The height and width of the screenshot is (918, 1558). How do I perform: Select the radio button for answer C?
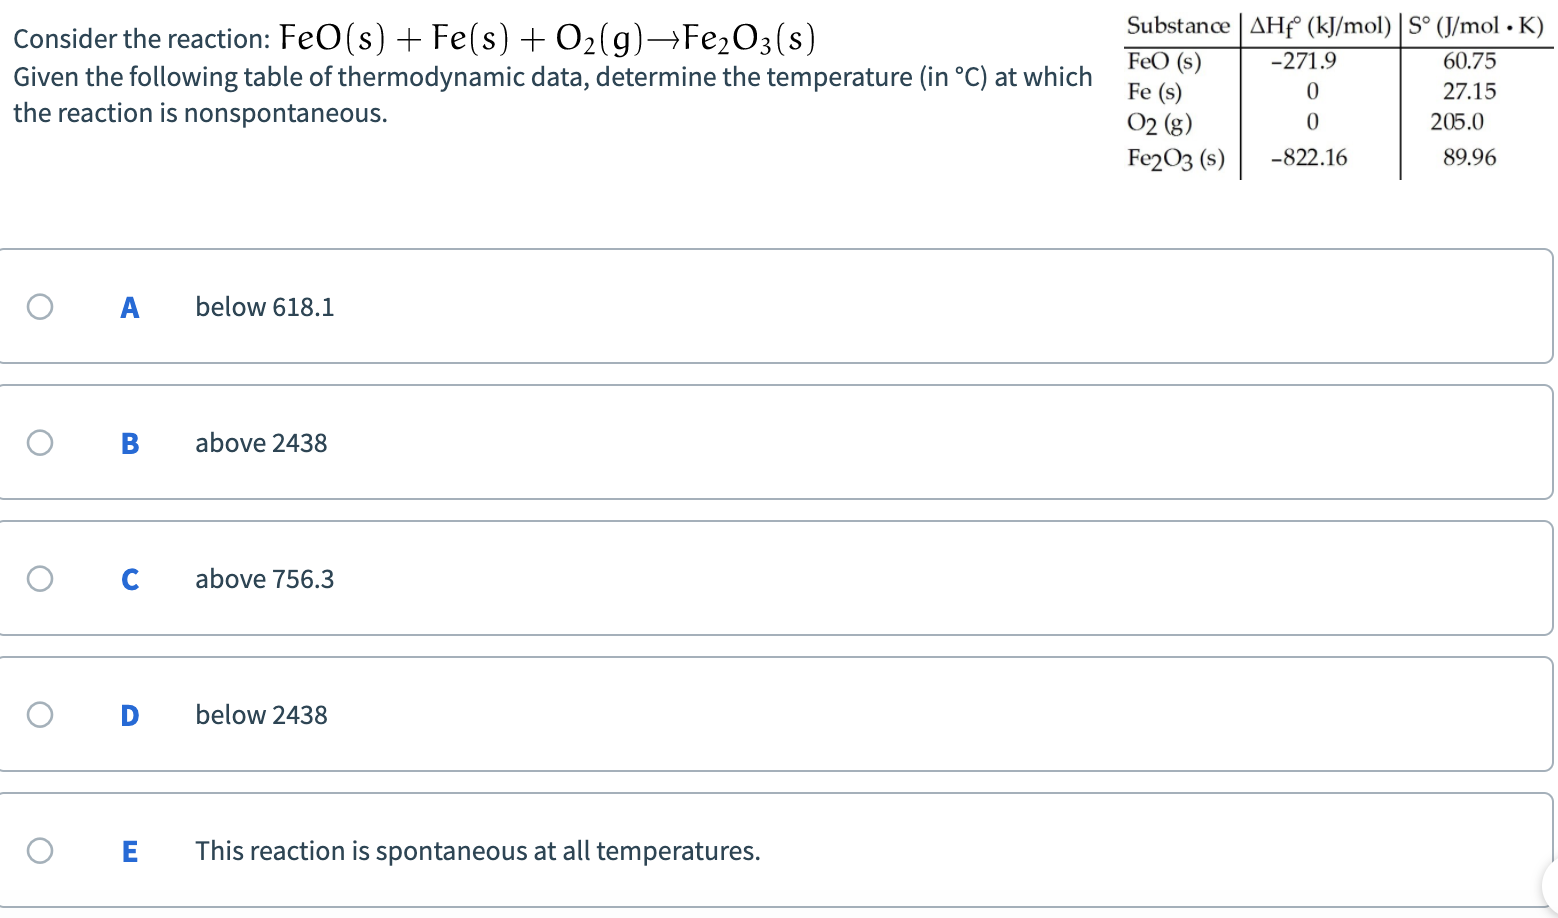(40, 578)
